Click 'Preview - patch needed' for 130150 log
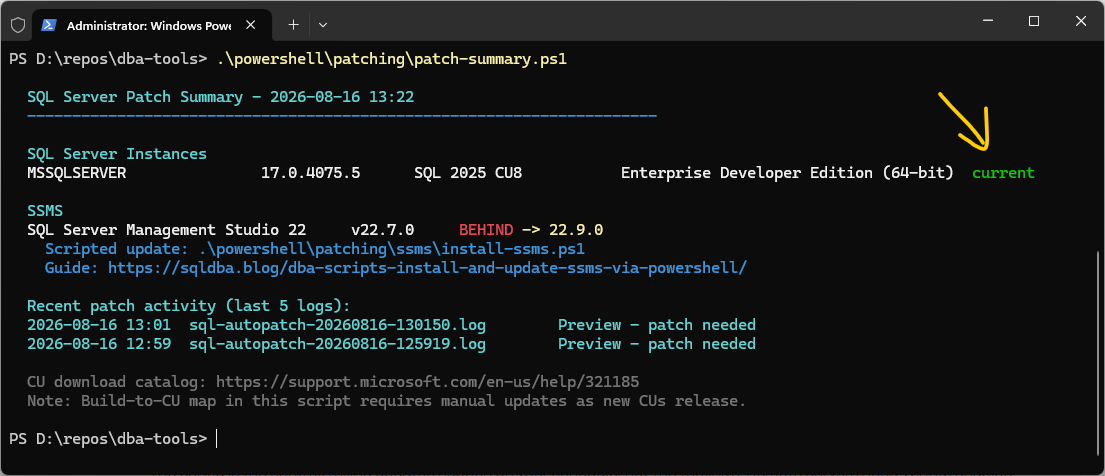Image resolution: width=1105 pixels, height=476 pixels. (x=657, y=325)
